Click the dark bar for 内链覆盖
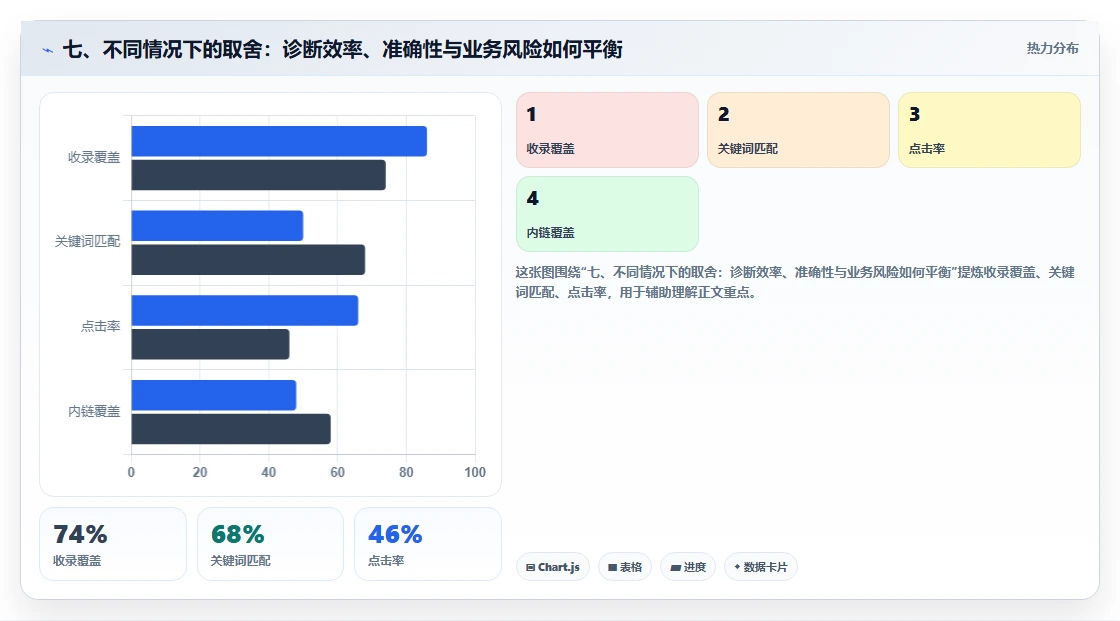The image size is (1120, 621). point(231,429)
